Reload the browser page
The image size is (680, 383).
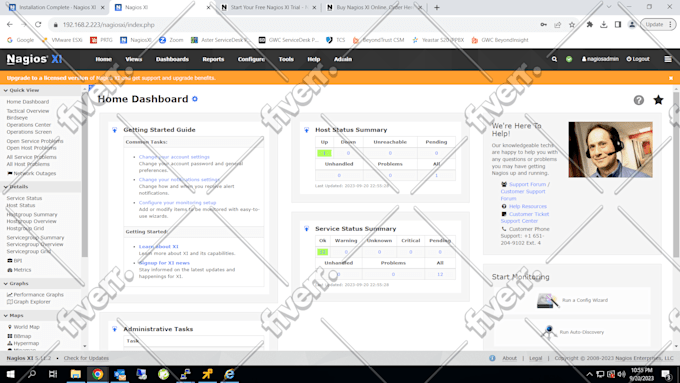38,25
